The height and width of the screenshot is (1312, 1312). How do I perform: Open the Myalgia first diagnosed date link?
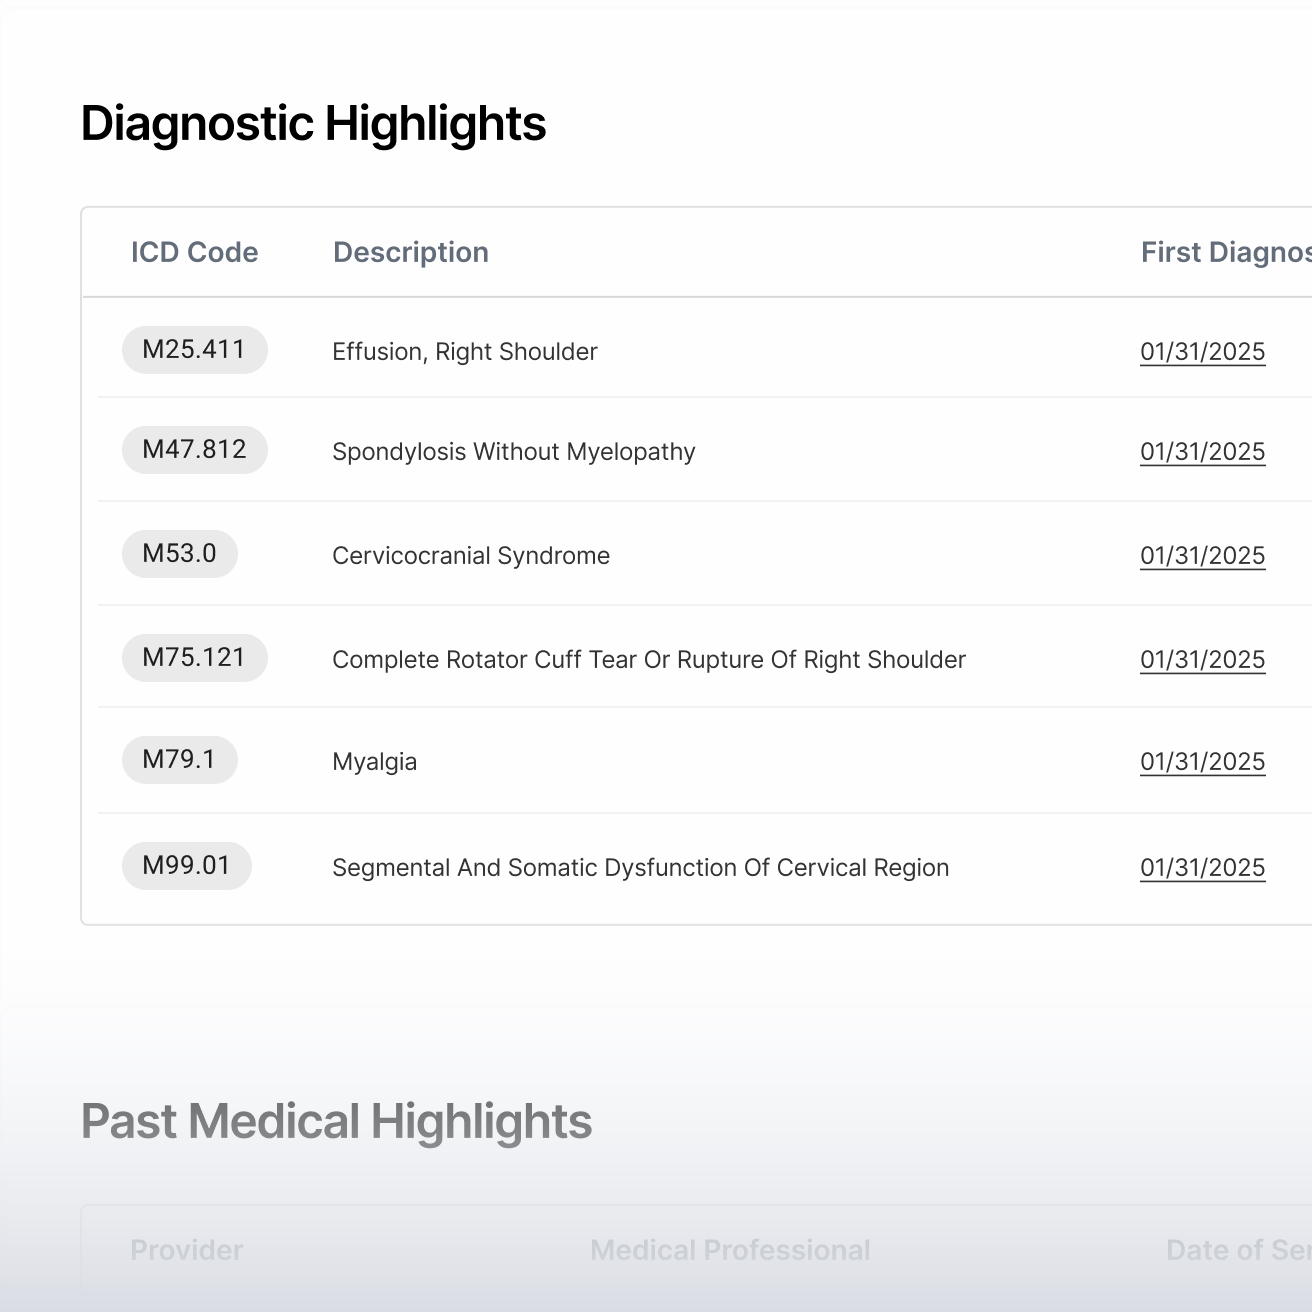[x=1202, y=762]
